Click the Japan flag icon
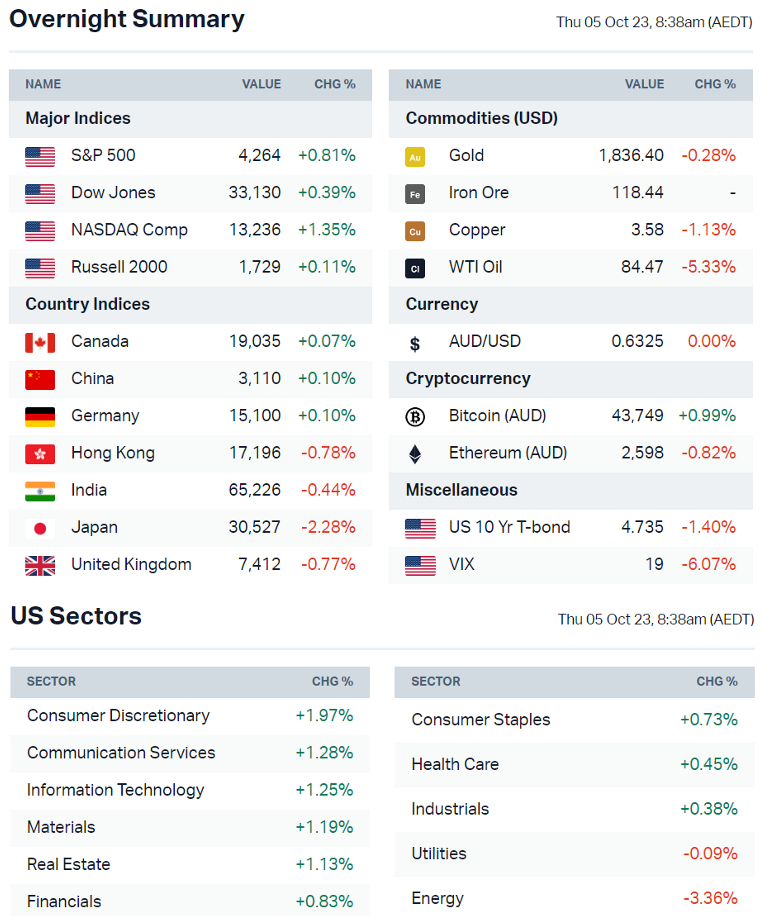Image resolution: width=762 pixels, height=916 pixels. 40,528
